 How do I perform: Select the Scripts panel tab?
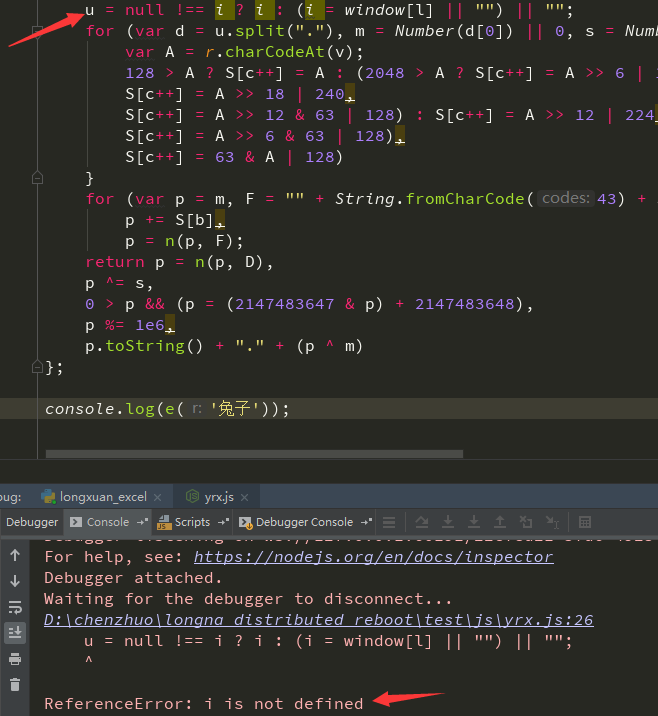[x=191, y=522]
